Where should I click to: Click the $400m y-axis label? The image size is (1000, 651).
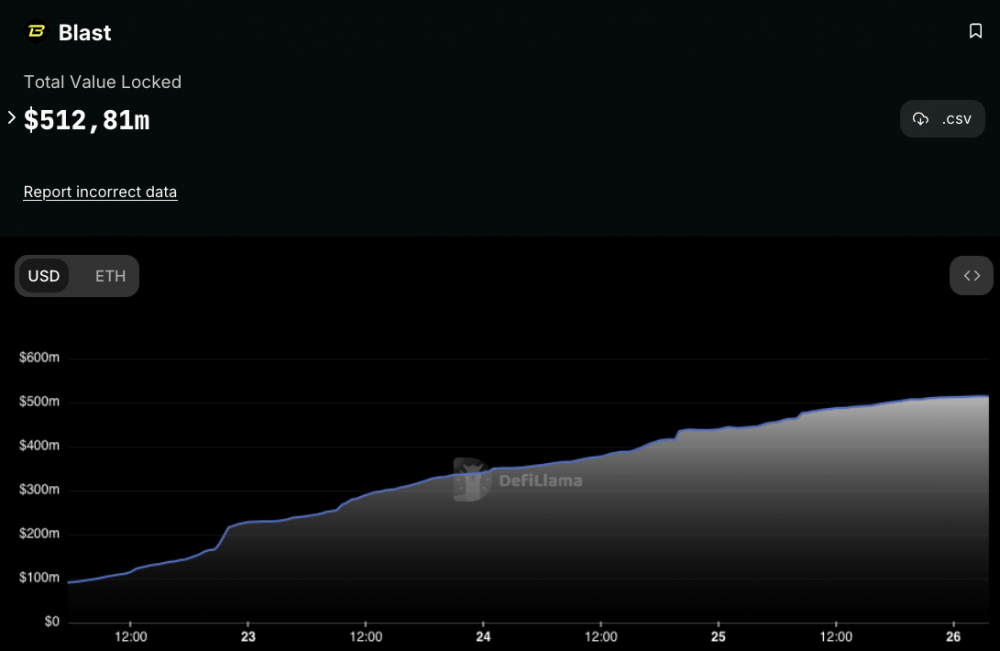pos(39,446)
